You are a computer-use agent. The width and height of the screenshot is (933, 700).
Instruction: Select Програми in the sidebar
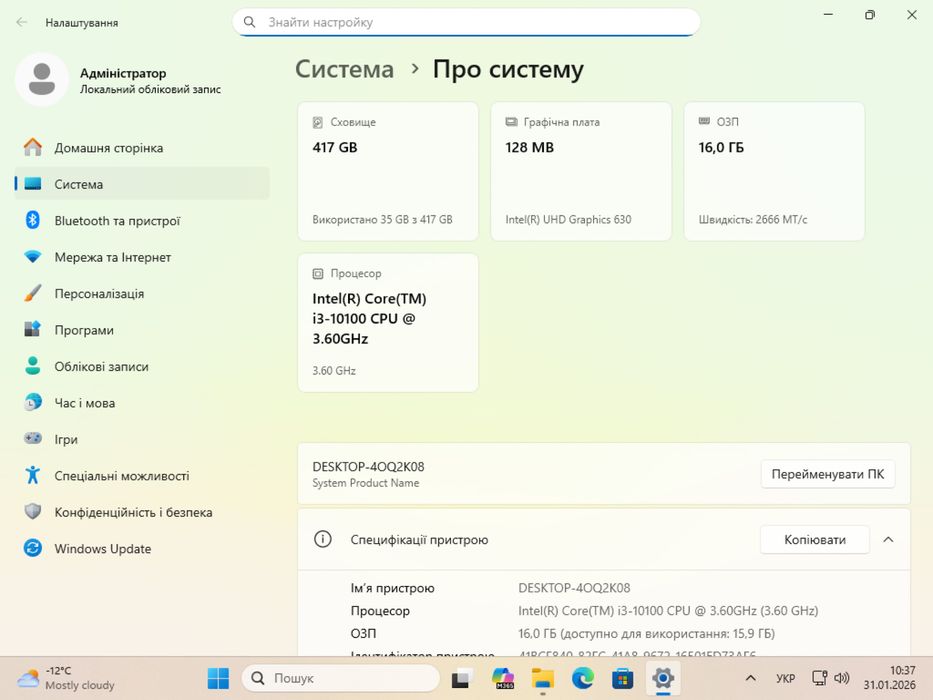pos(142,329)
